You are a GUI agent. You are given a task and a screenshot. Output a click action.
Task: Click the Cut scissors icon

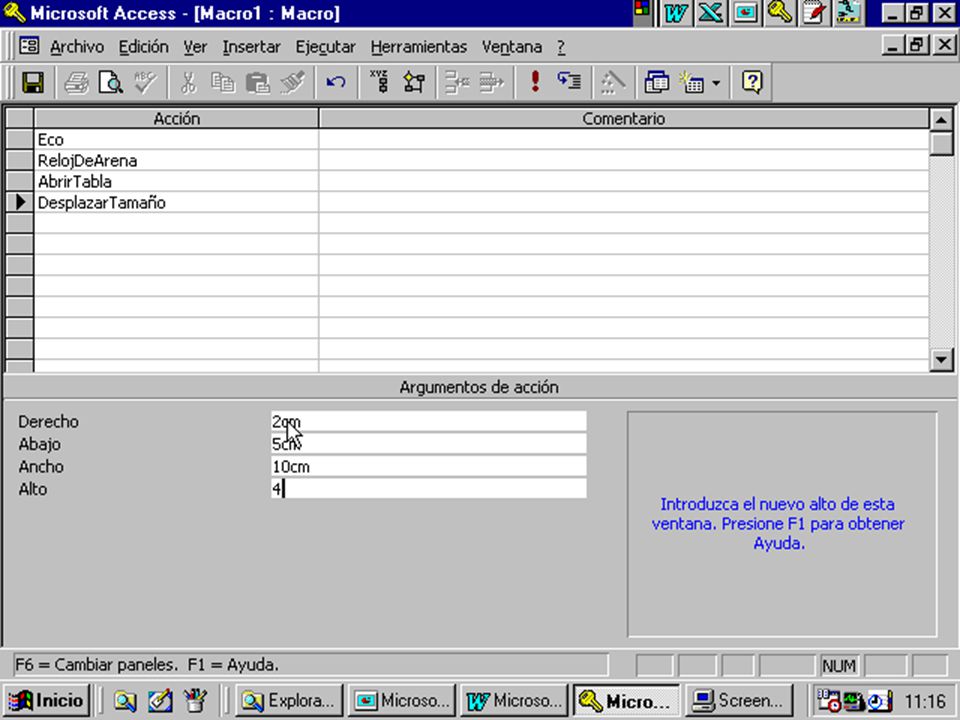pos(188,82)
